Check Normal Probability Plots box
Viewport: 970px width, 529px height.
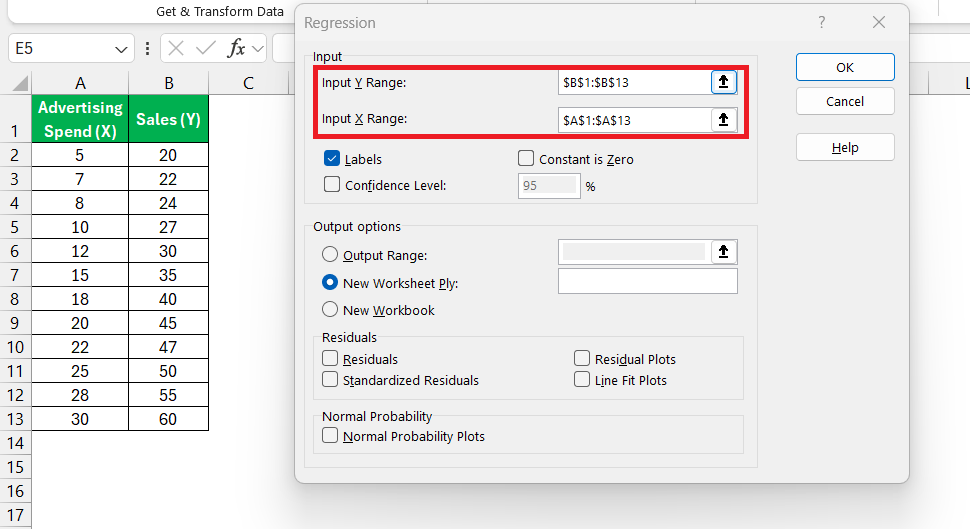pyautogui.click(x=330, y=436)
